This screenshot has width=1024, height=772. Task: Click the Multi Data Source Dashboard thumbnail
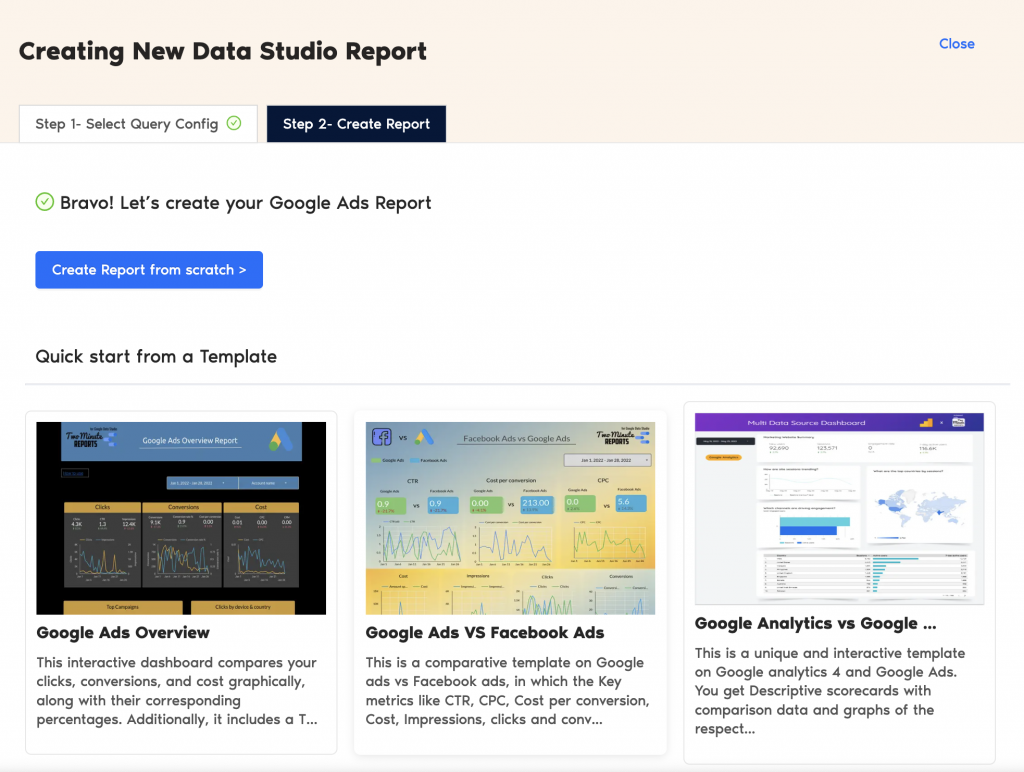coord(839,509)
